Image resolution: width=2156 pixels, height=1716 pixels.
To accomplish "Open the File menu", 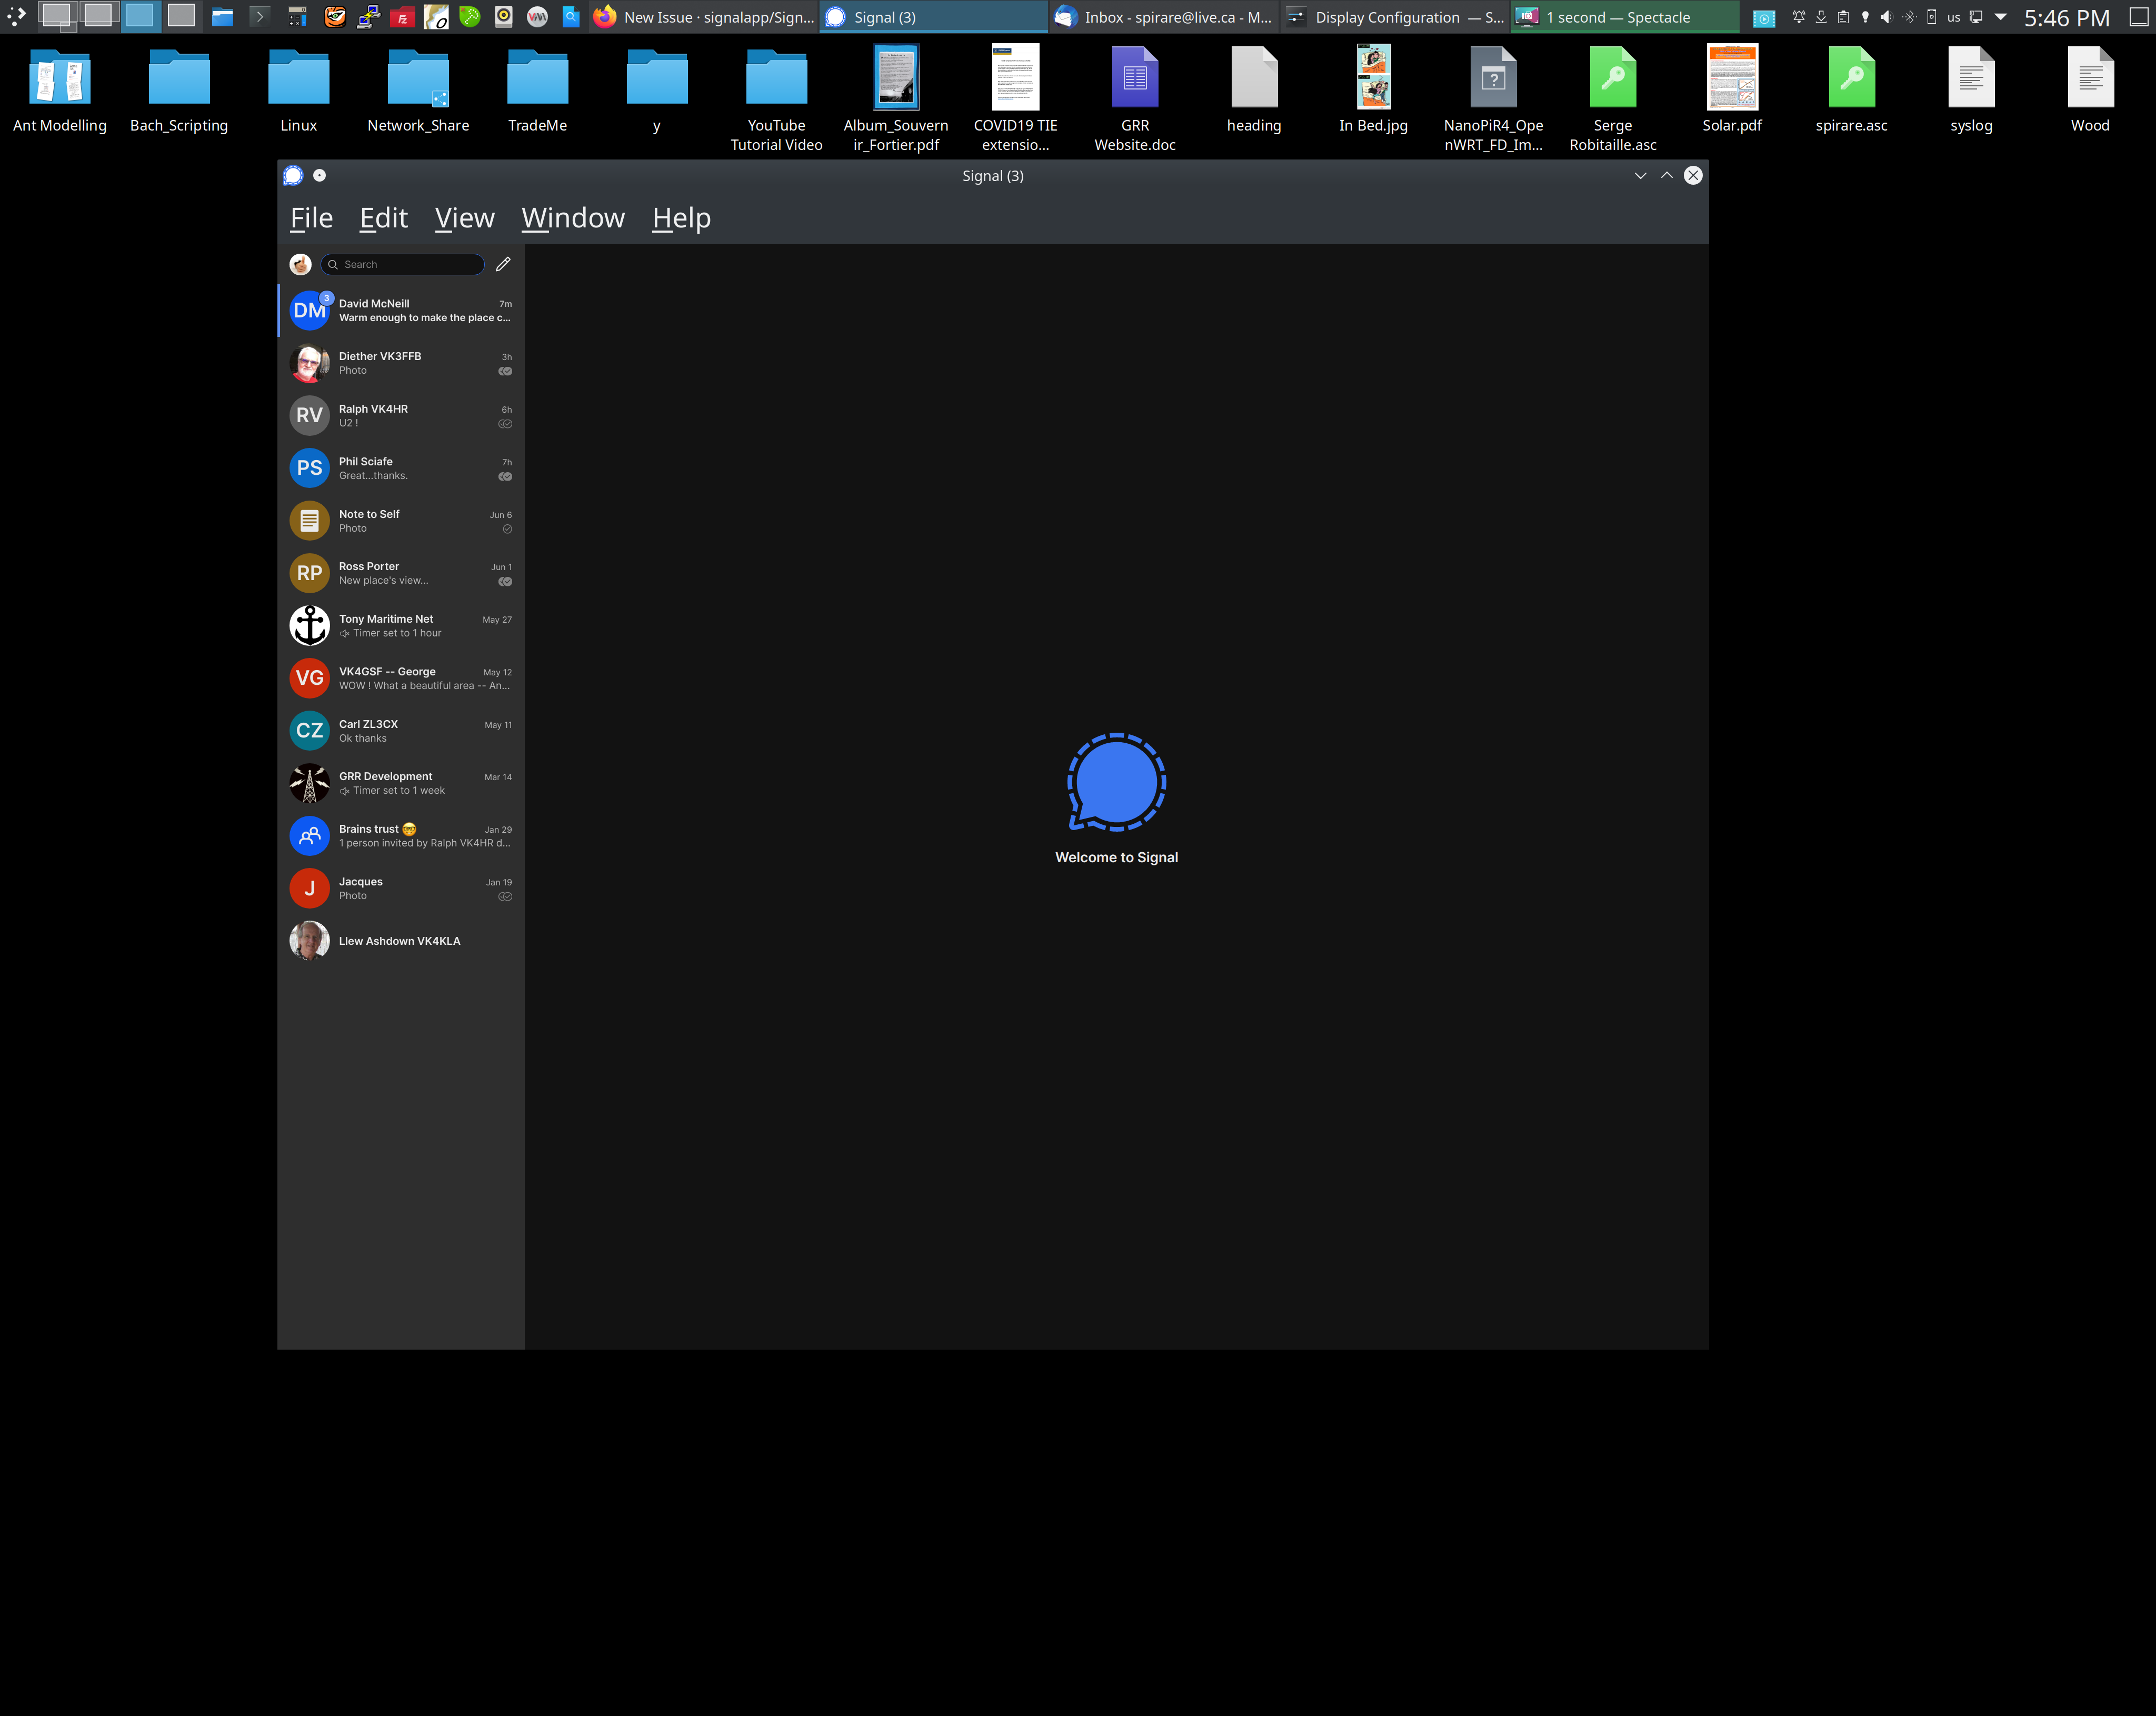I will [311, 218].
